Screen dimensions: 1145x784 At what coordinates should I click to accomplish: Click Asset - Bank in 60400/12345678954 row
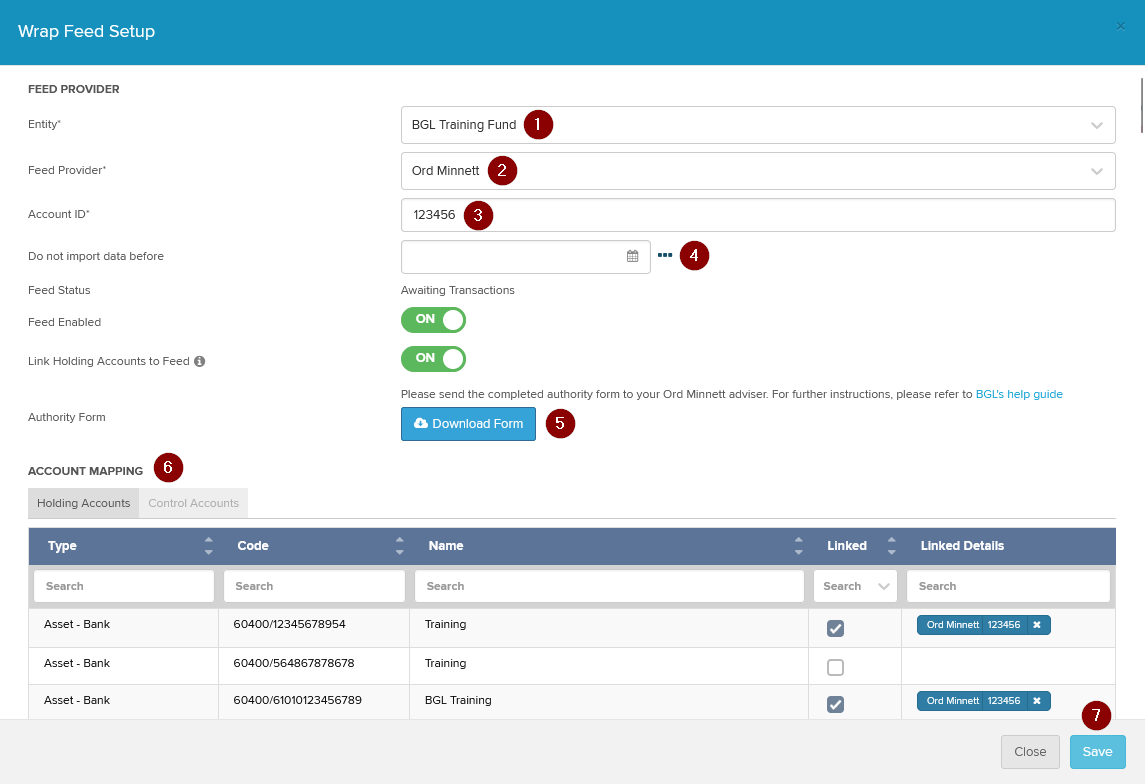[x=77, y=624]
